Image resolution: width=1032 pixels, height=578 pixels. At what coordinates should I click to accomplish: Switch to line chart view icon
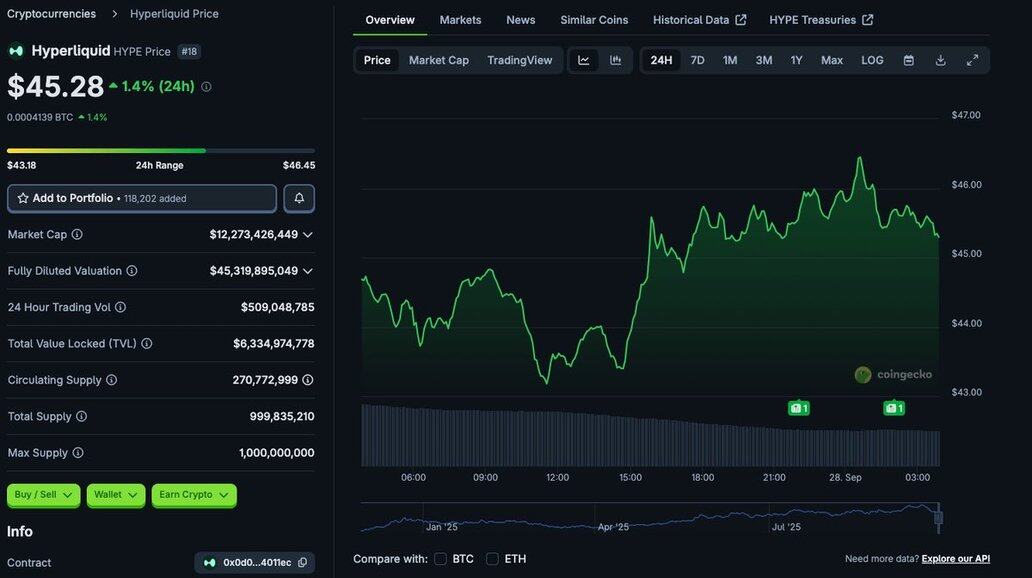[584, 60]
